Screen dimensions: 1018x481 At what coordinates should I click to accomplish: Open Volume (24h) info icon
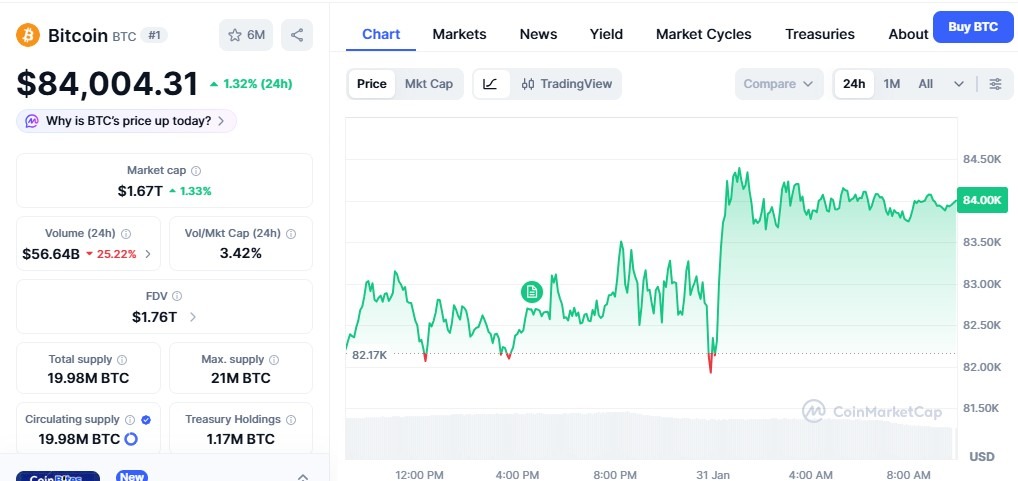126,234
